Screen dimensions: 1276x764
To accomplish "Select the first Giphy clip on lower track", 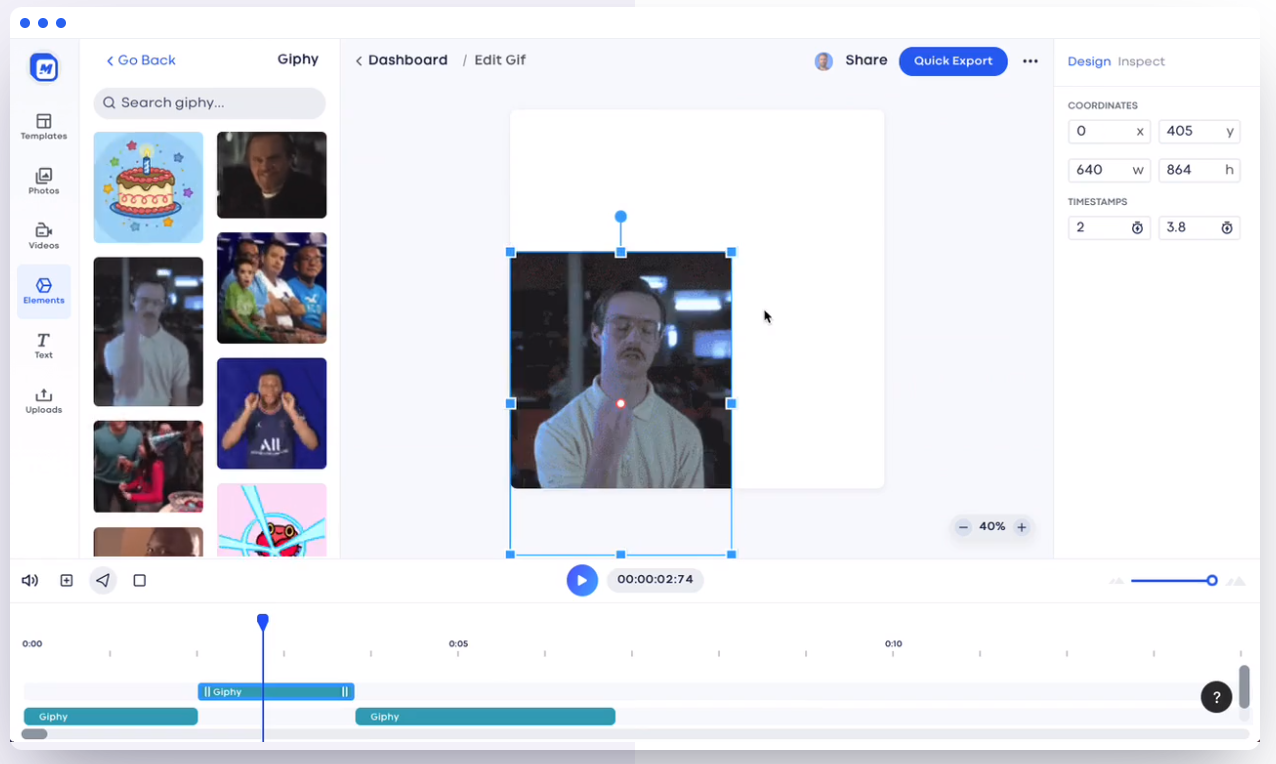I will coord(111,717).
